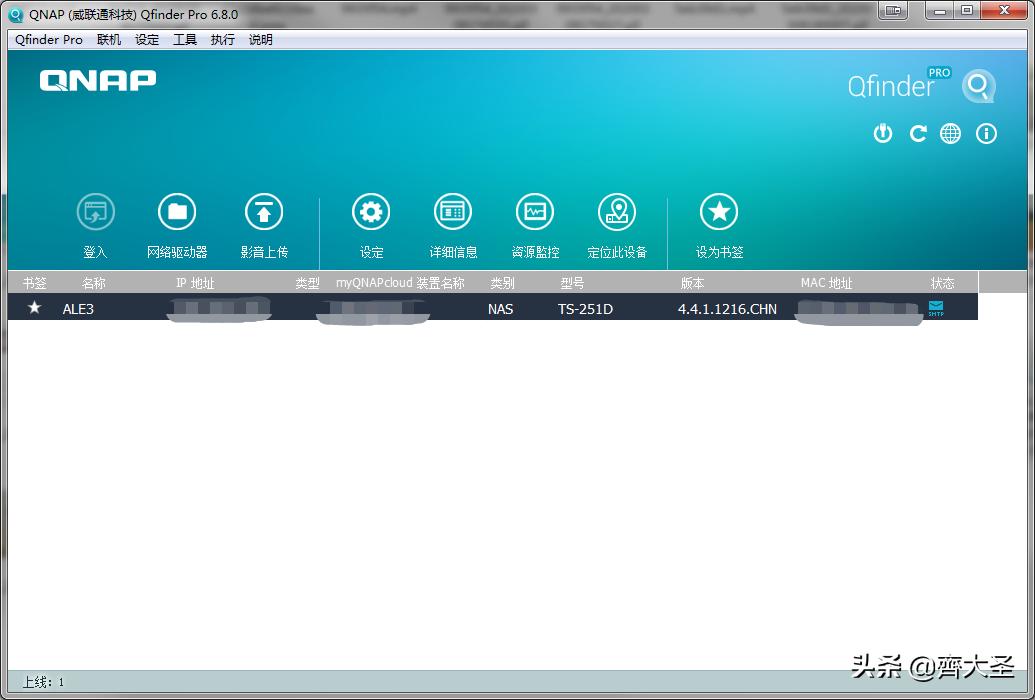Open the globe language icon

951,133
